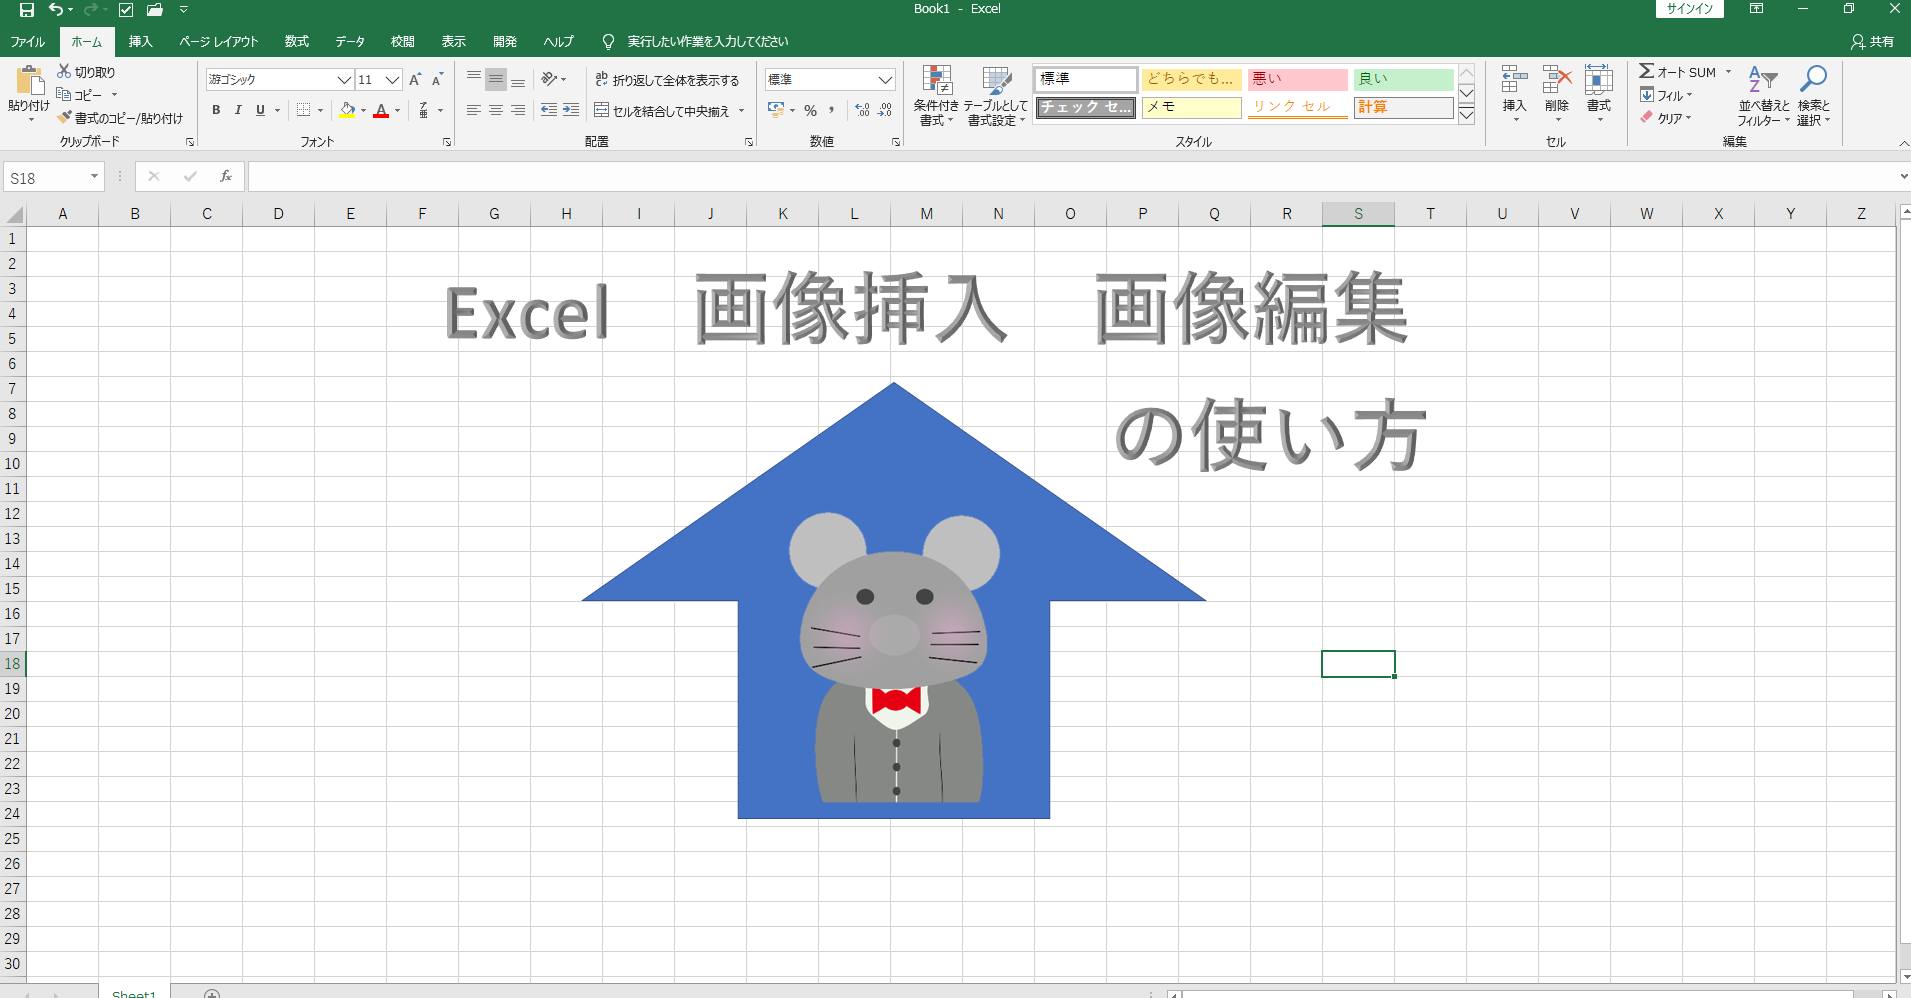Click the Decrease Indent icon
This screenshot has width=1911, height=998.
click(x=549, y=110)
